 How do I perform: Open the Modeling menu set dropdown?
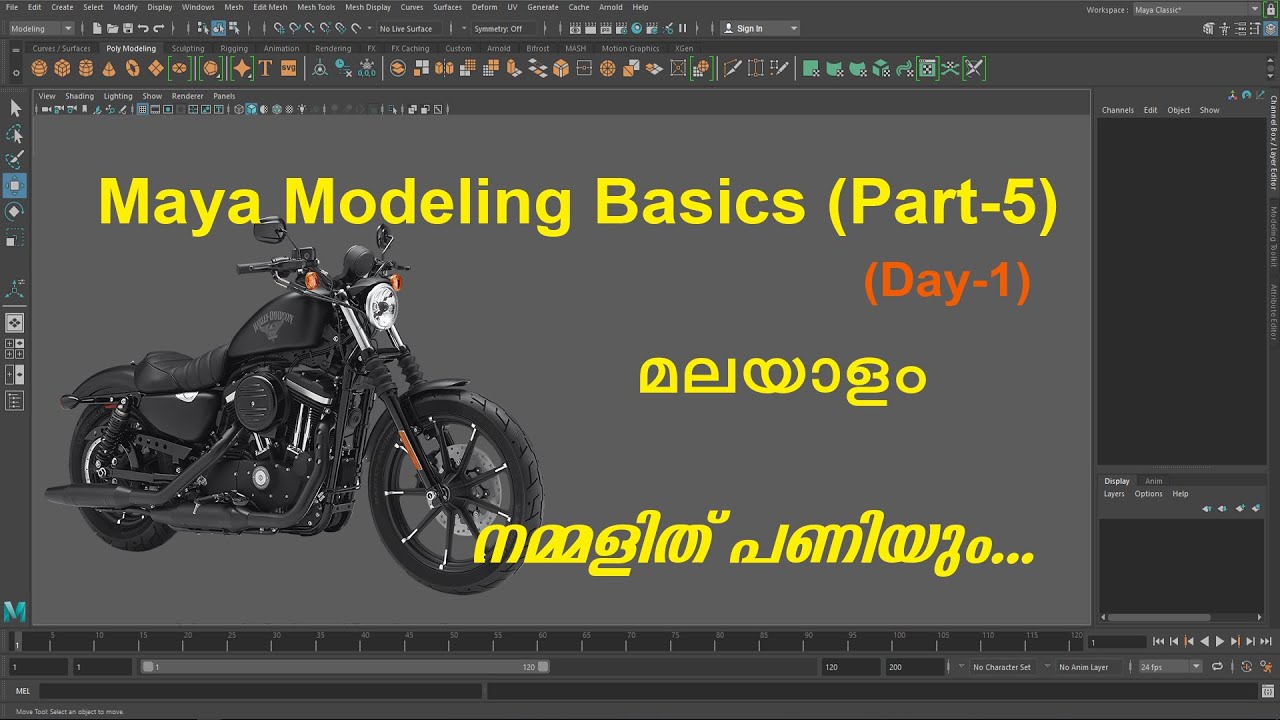(x=40, y=28)
